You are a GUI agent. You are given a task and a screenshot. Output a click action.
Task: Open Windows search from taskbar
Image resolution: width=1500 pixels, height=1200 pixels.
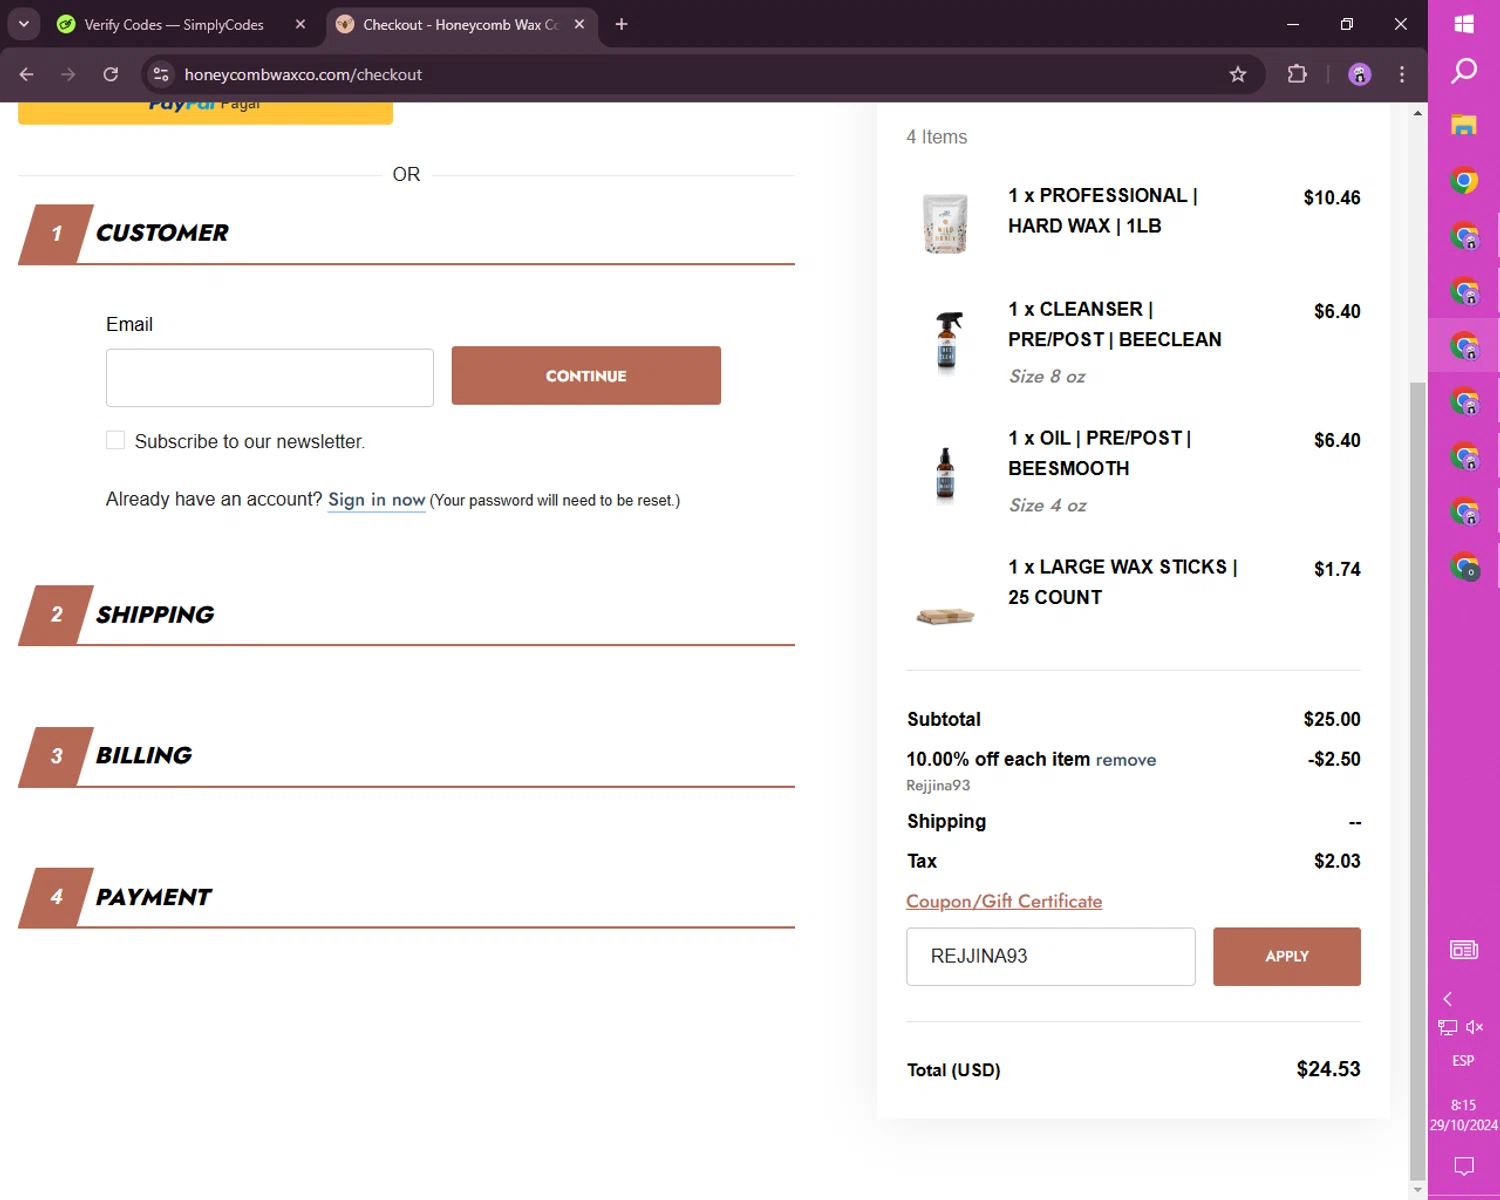pyautogui.click(x=1464, y=71)
